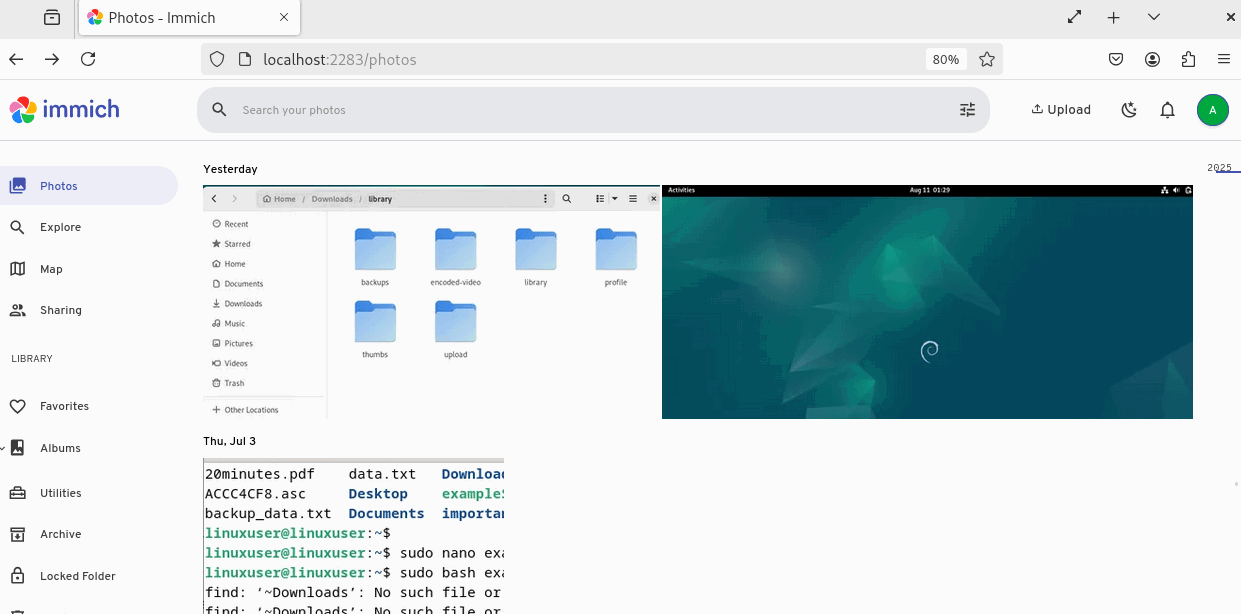This screenshot has height=614, width=1241.
Task: Click the Upload button
Action: [x=1061, y=110]
